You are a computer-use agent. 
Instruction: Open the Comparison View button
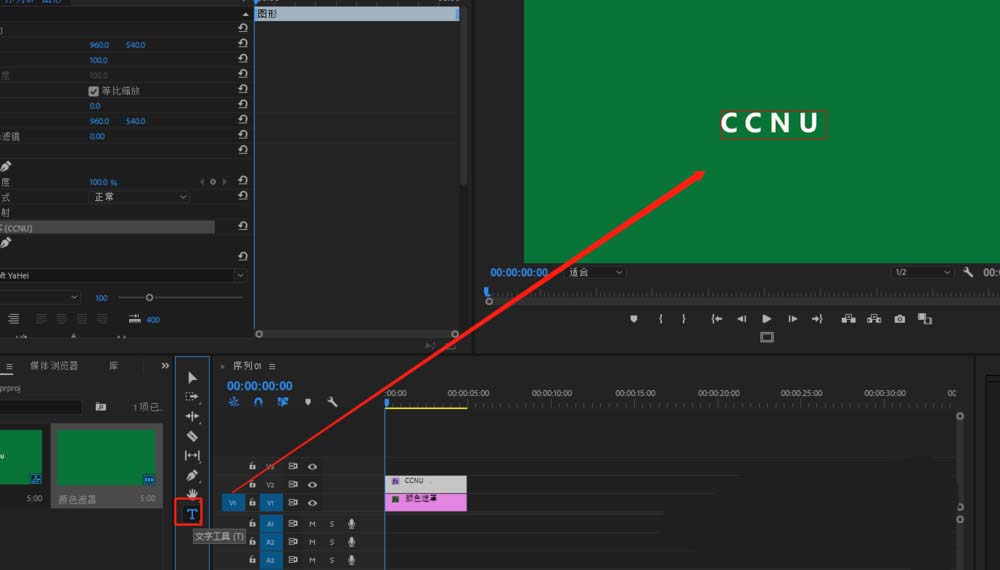(925, 319)
